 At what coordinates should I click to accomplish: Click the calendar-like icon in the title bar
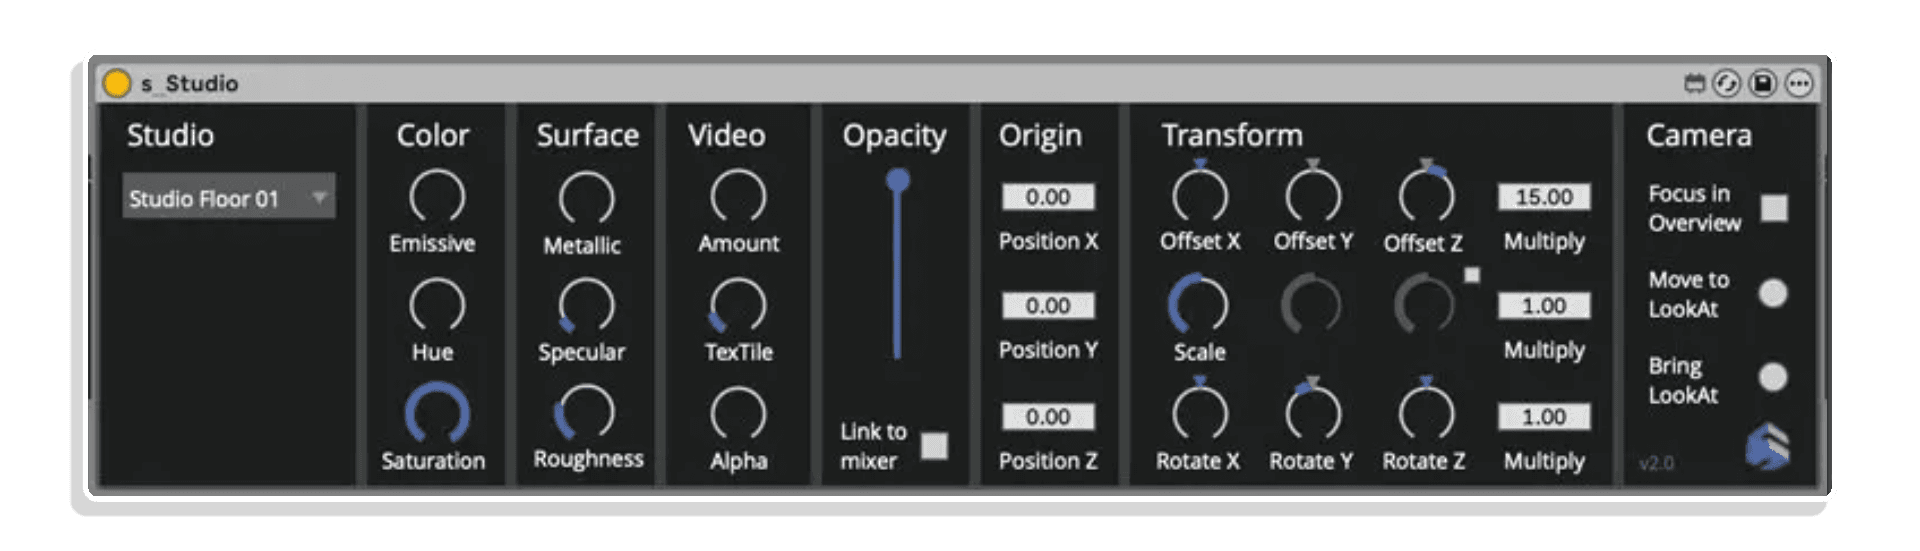tap(1694, 84)
